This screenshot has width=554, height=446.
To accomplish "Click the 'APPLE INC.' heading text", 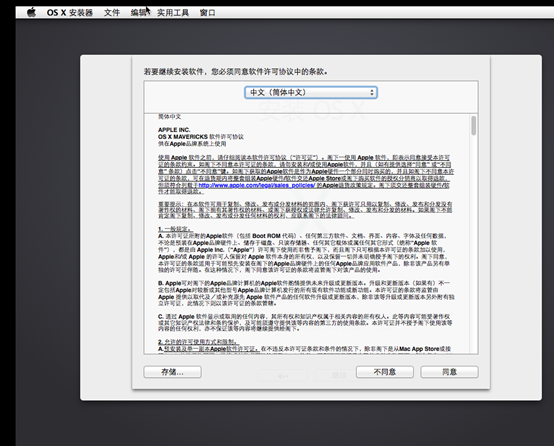I will coord(174,130).
